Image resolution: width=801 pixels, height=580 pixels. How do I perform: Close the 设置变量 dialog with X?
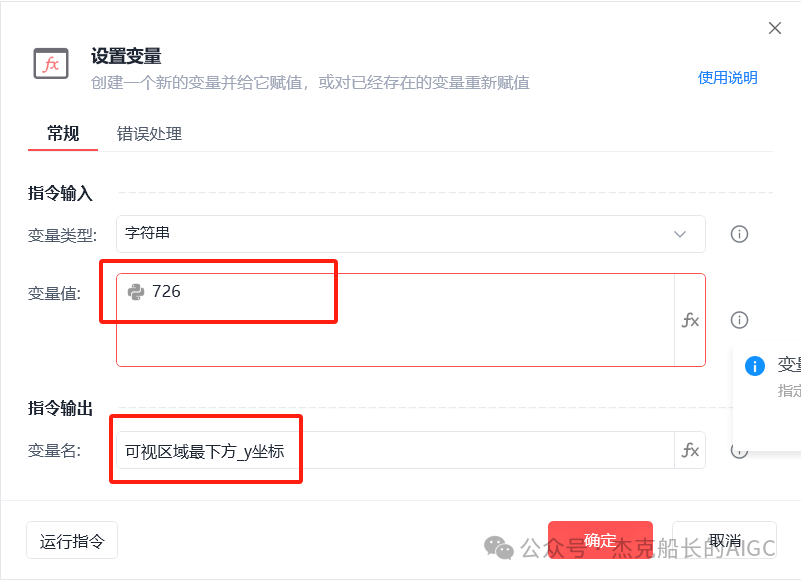(774, 28)
